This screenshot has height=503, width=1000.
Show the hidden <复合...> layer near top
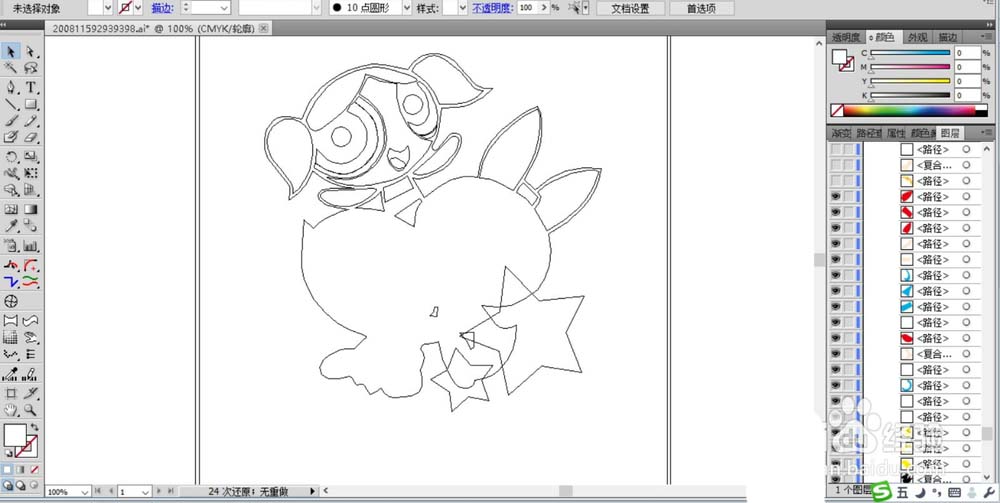click(x=835, y=165)
